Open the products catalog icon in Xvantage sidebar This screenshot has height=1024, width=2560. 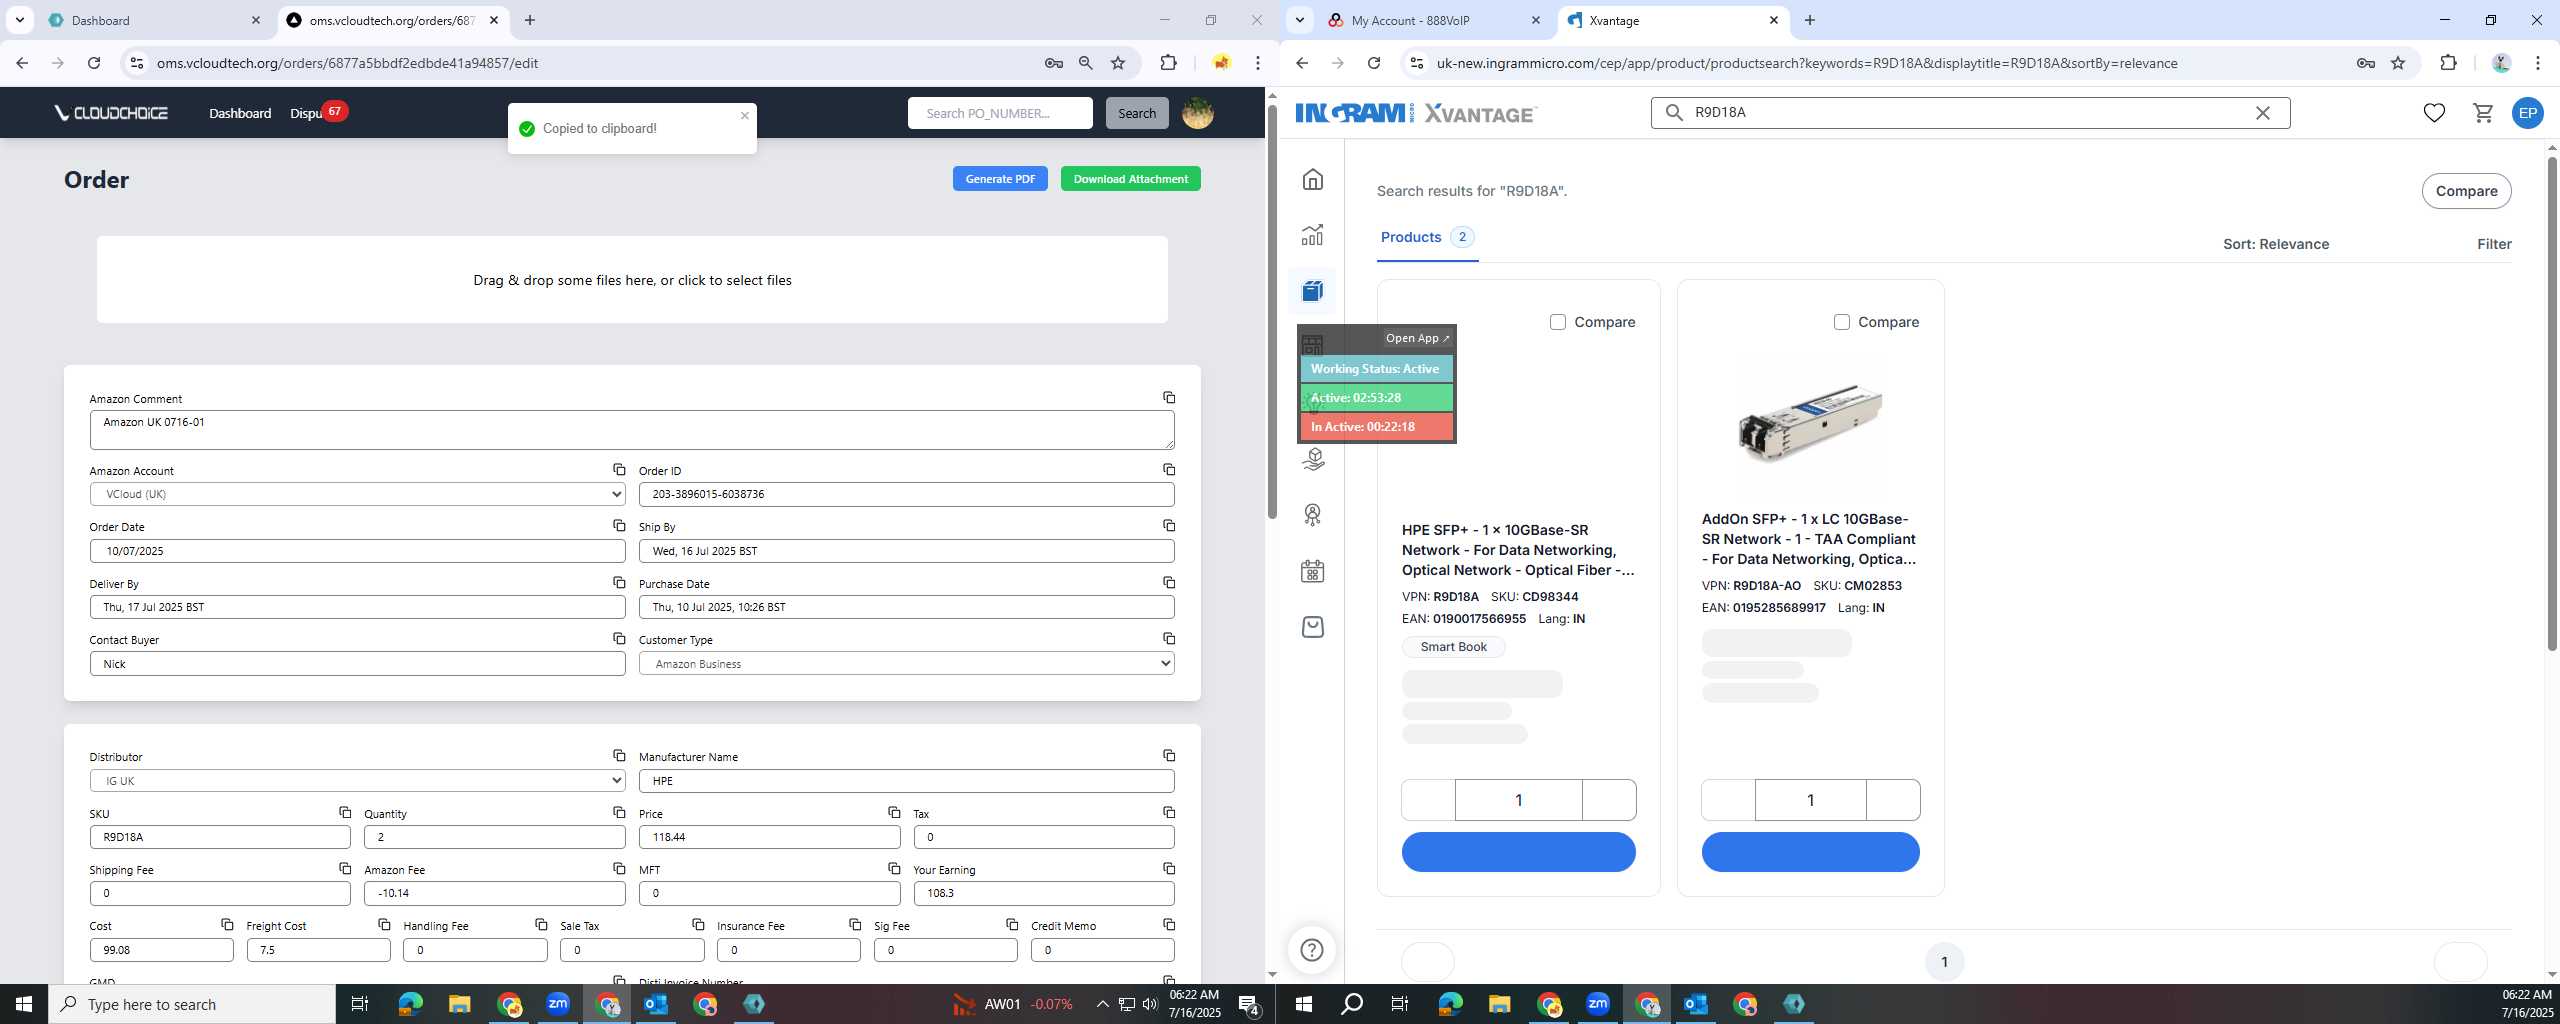1312,291
